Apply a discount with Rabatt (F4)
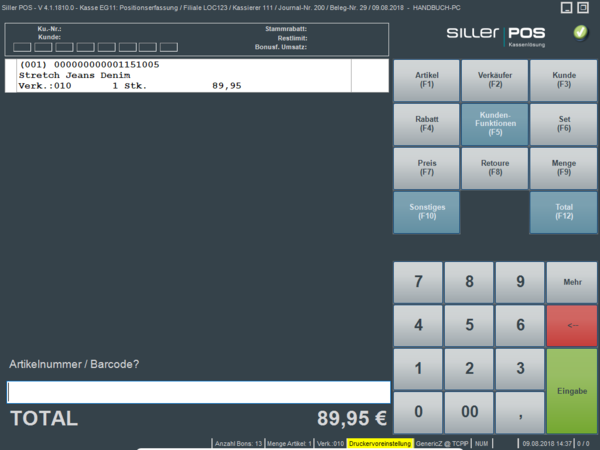The image size is (600, 450). [427, 123]
